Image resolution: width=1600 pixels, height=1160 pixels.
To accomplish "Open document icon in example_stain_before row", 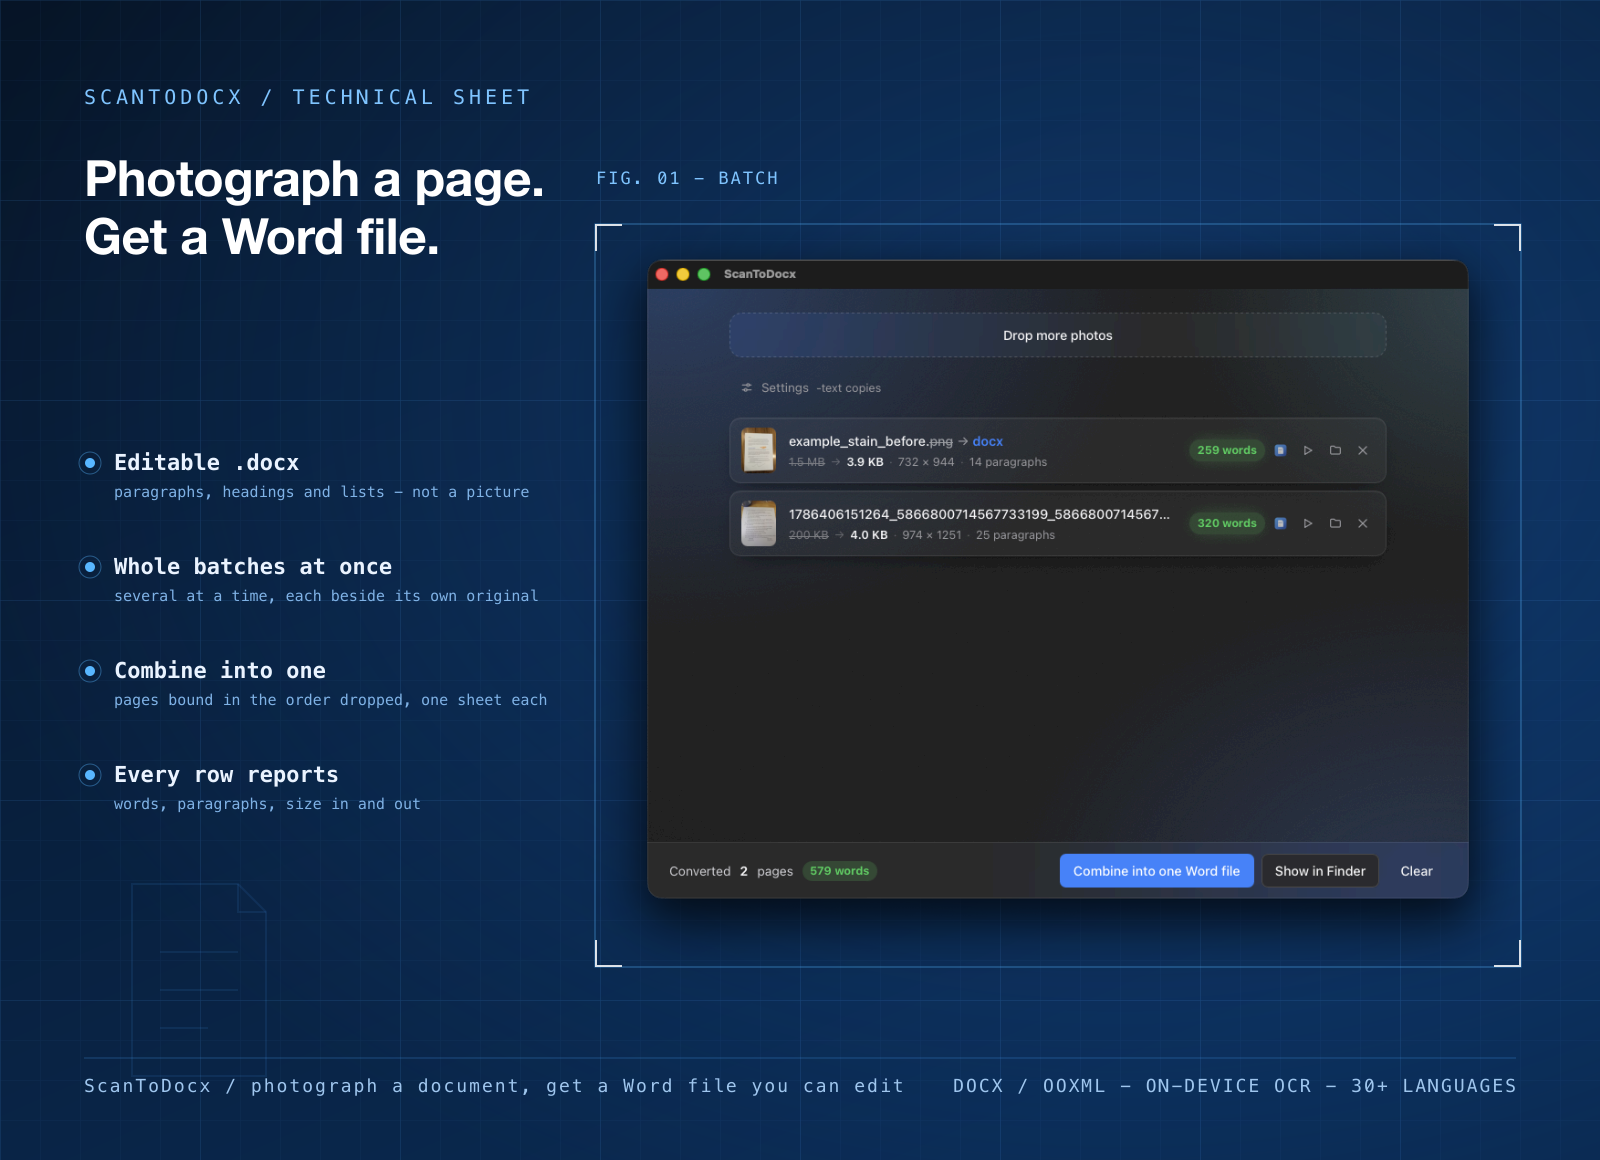I will [x=1280, y=451].
